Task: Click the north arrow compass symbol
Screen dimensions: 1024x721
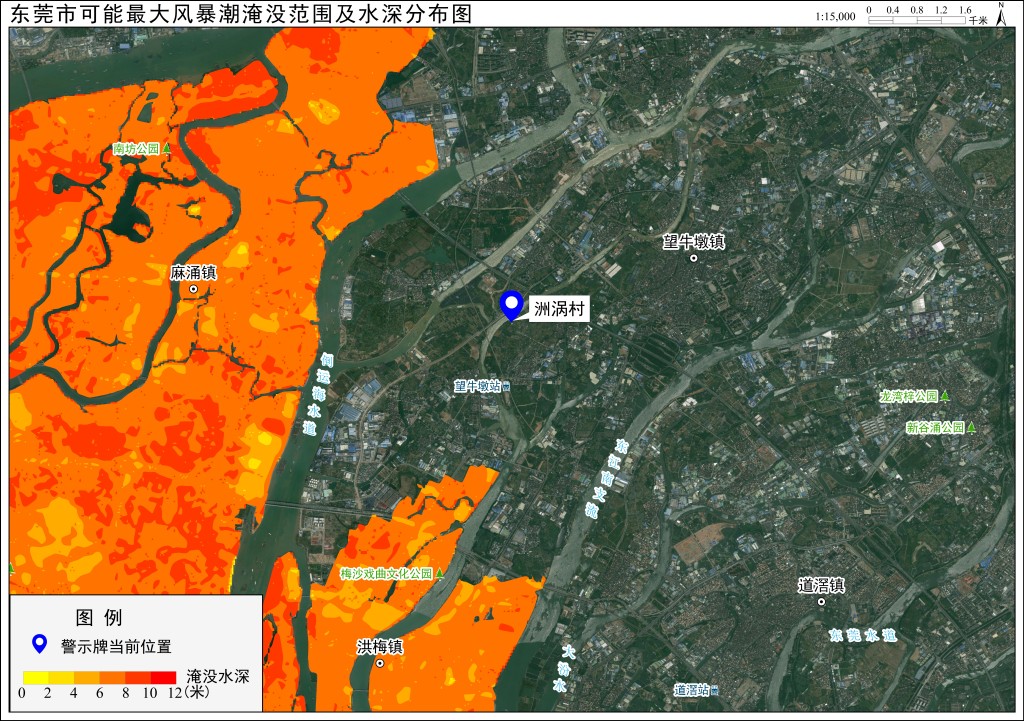Action: (1001, 14)
